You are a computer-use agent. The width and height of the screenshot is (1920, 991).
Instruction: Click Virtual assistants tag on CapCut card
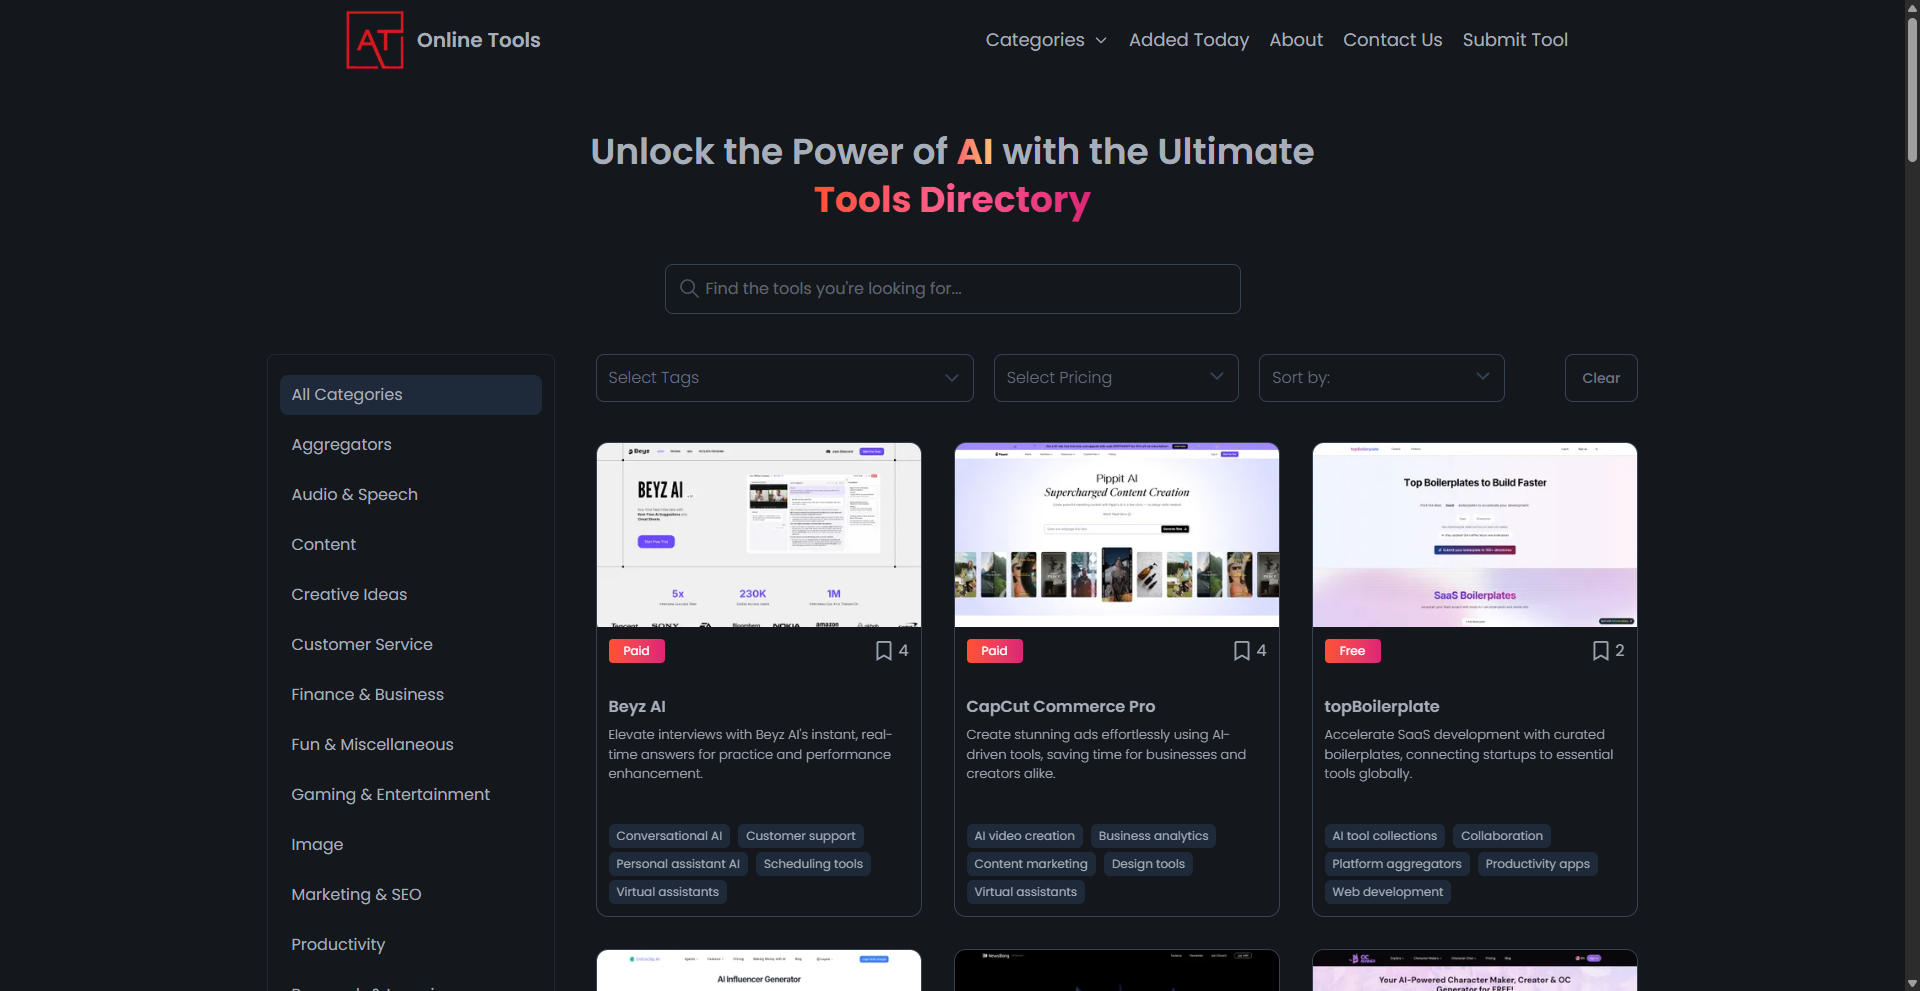point(1026,892)
